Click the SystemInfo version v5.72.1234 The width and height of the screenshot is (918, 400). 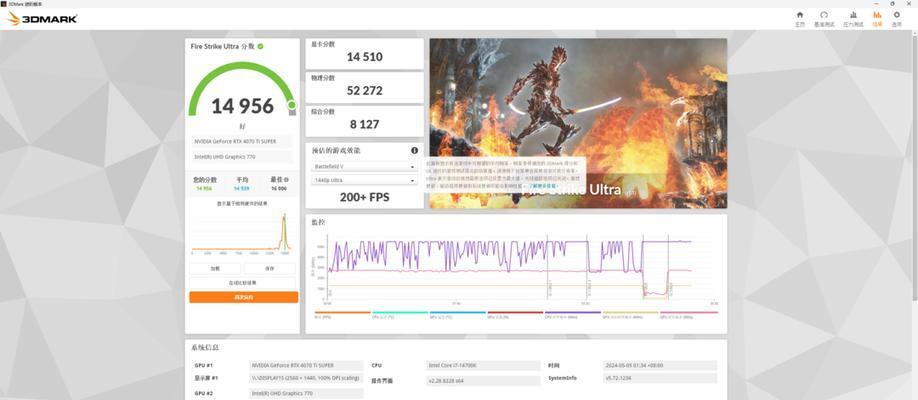(x=660, y=378)
